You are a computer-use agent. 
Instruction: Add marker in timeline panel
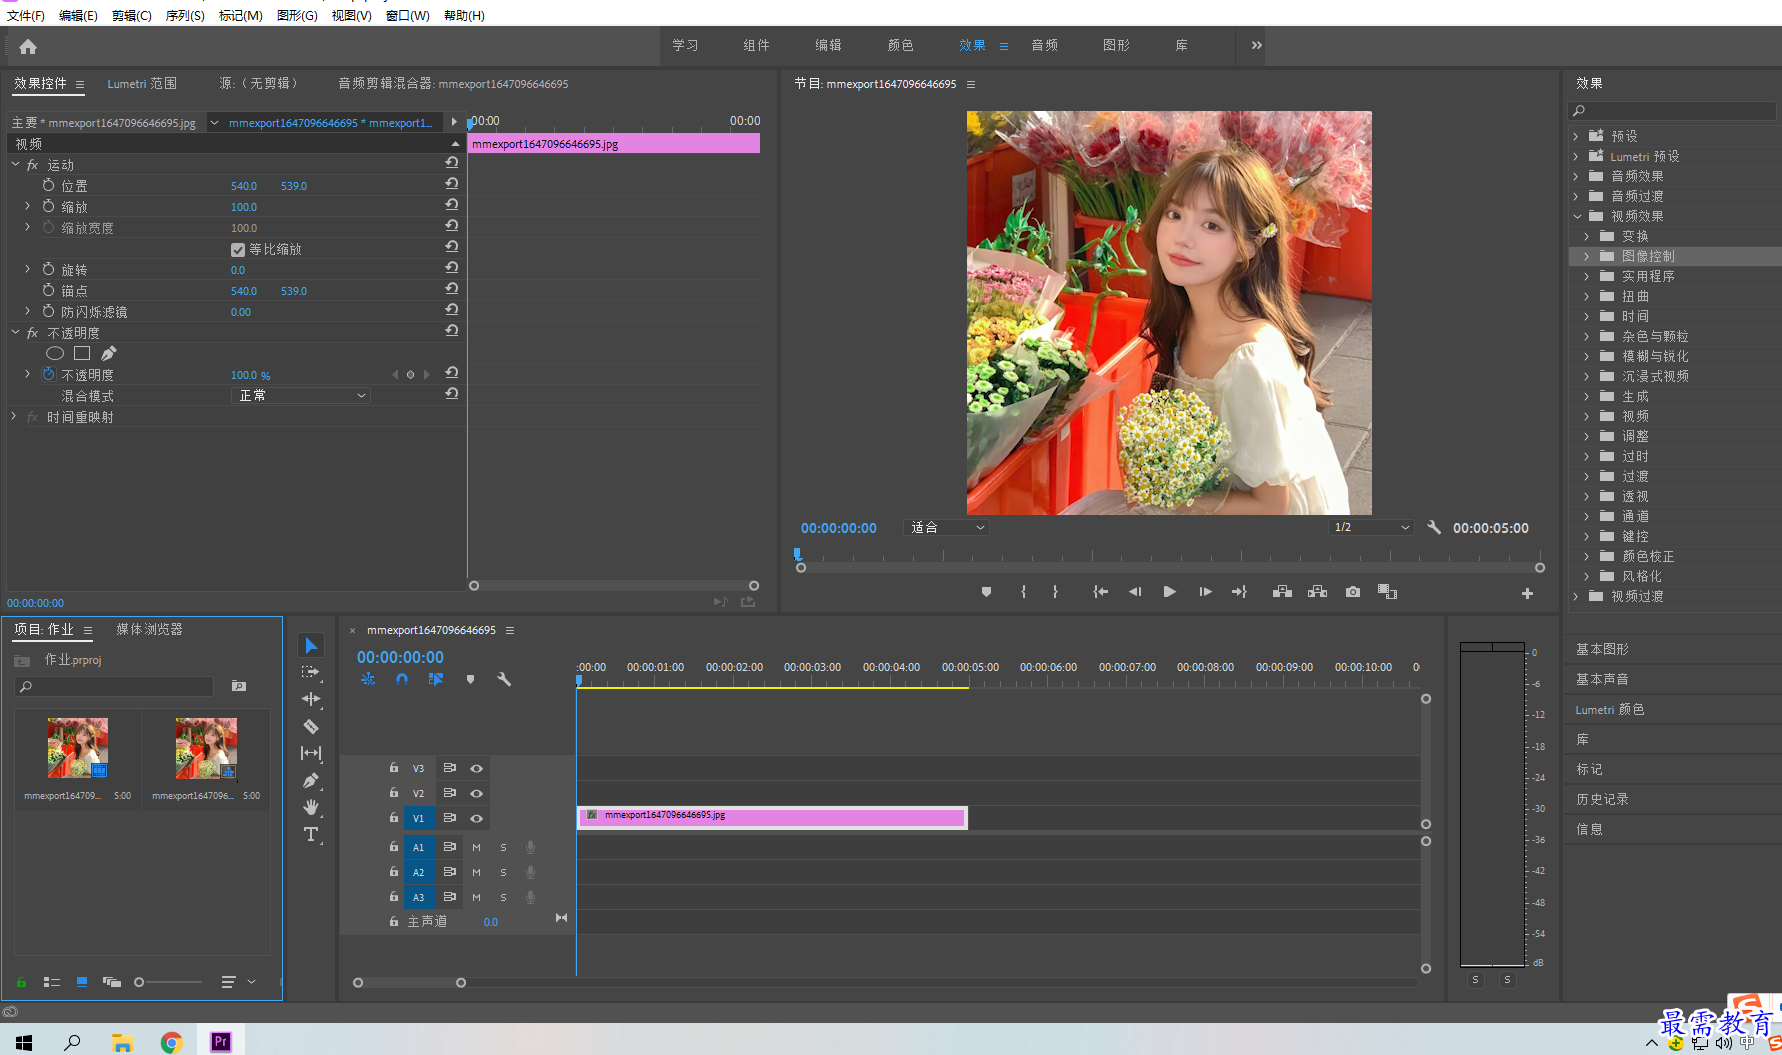[x=470, y=679]
